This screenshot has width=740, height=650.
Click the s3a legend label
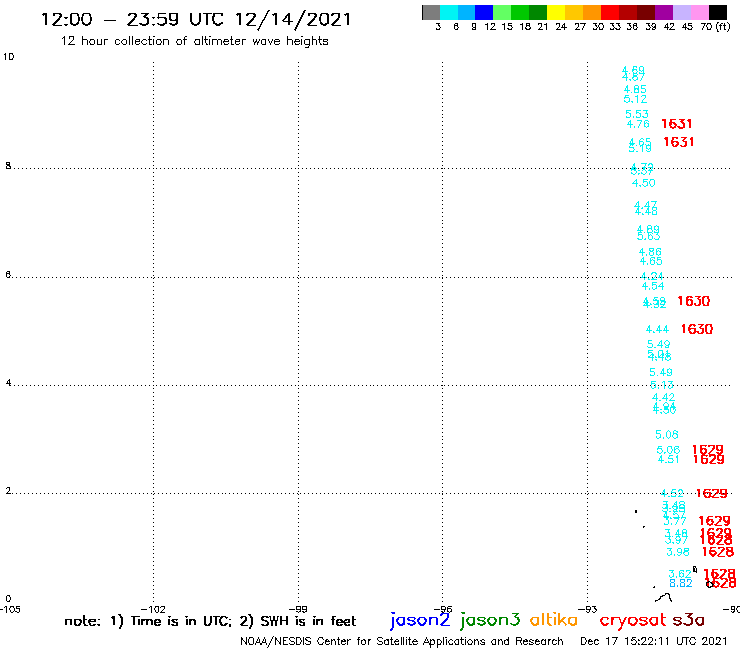coord(688,620)
